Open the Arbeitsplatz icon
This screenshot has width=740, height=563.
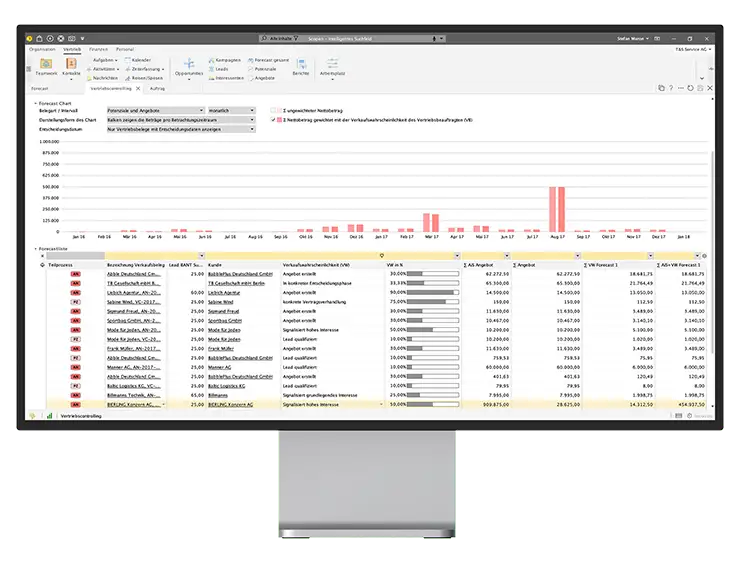click(332, 66)
